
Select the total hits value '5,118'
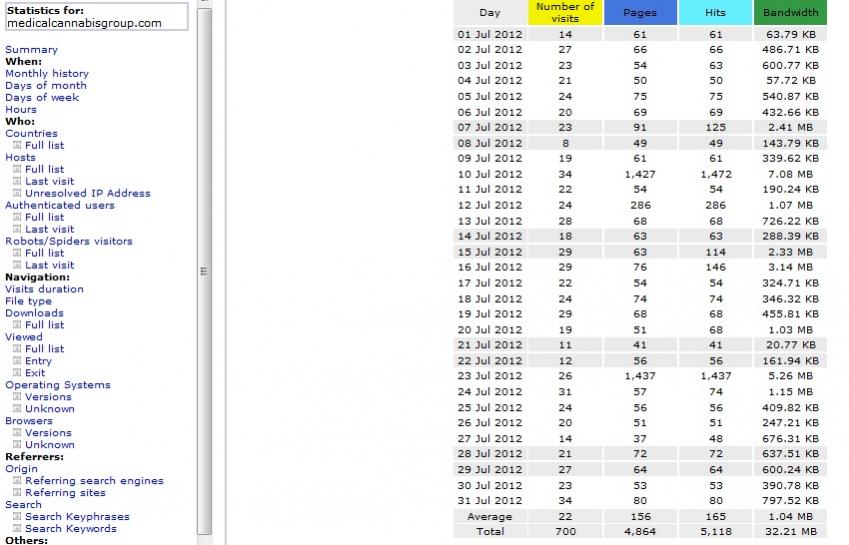point(715,531)
